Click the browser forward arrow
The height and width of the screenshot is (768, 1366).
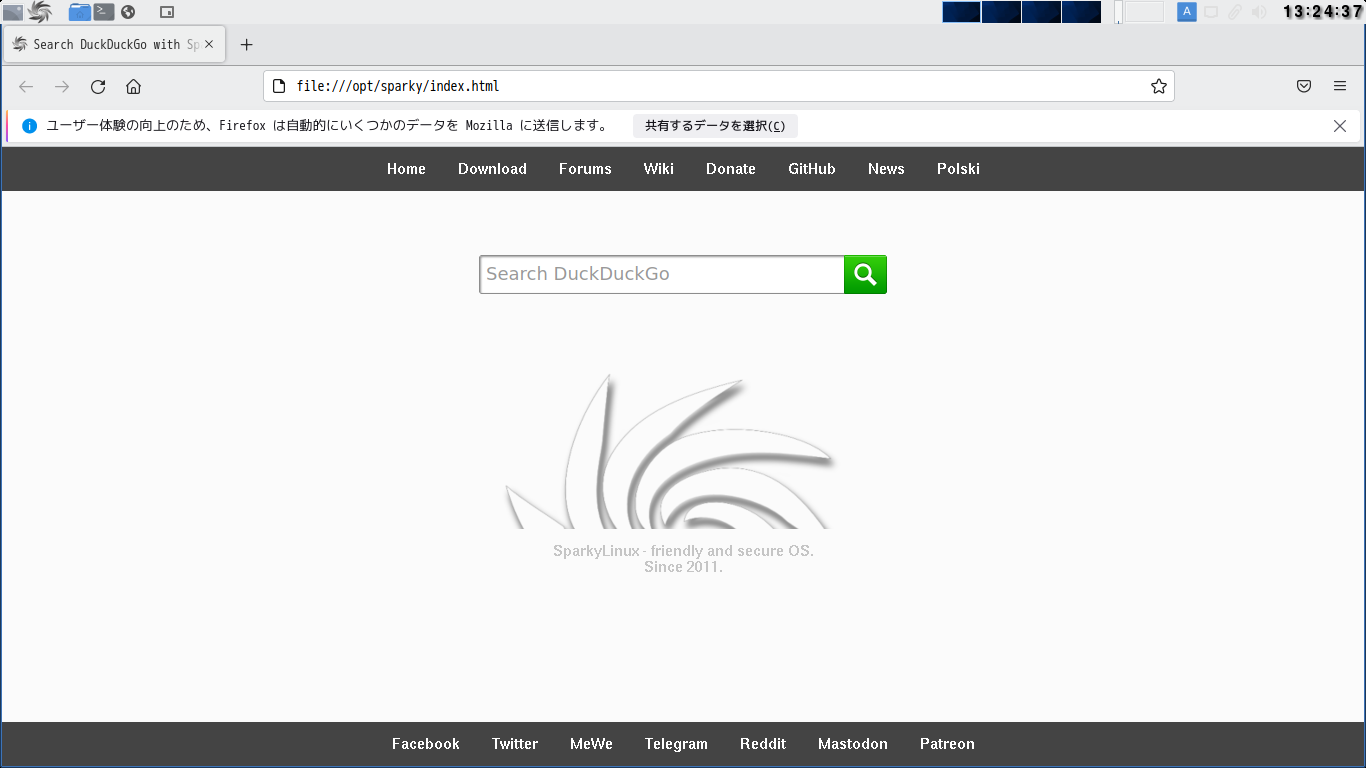coord(62,86)
